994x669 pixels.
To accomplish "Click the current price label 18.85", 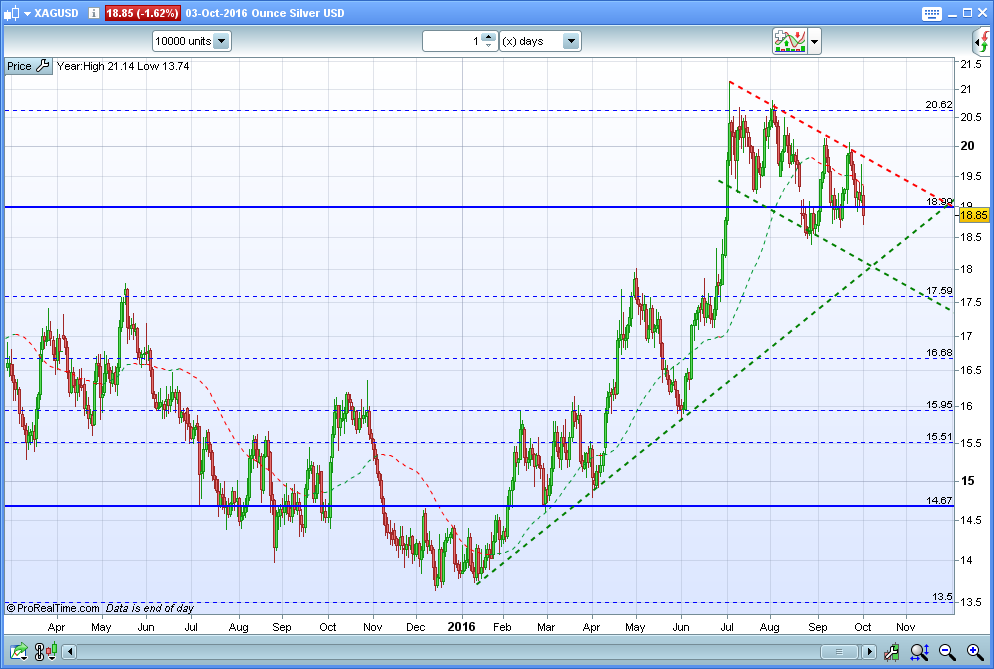I will 973,215.
